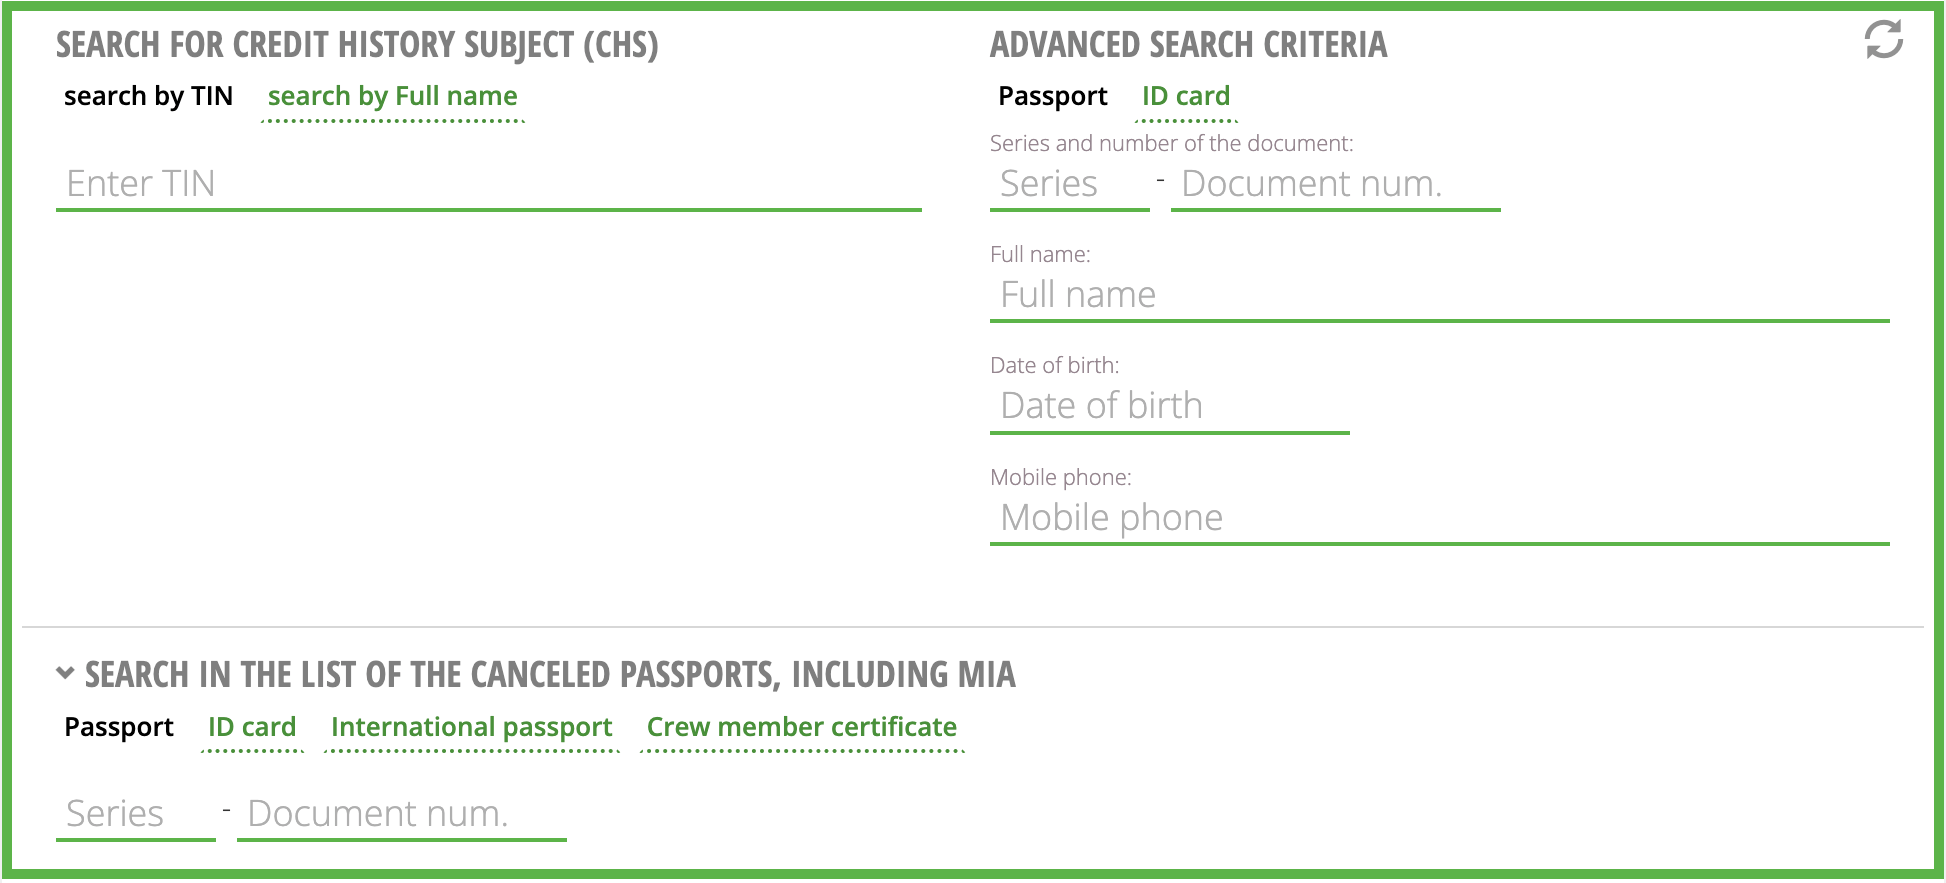Select Passport in advanced search criteria
The width and height of the screenshot is (1946, 883).
(1053, 96)
